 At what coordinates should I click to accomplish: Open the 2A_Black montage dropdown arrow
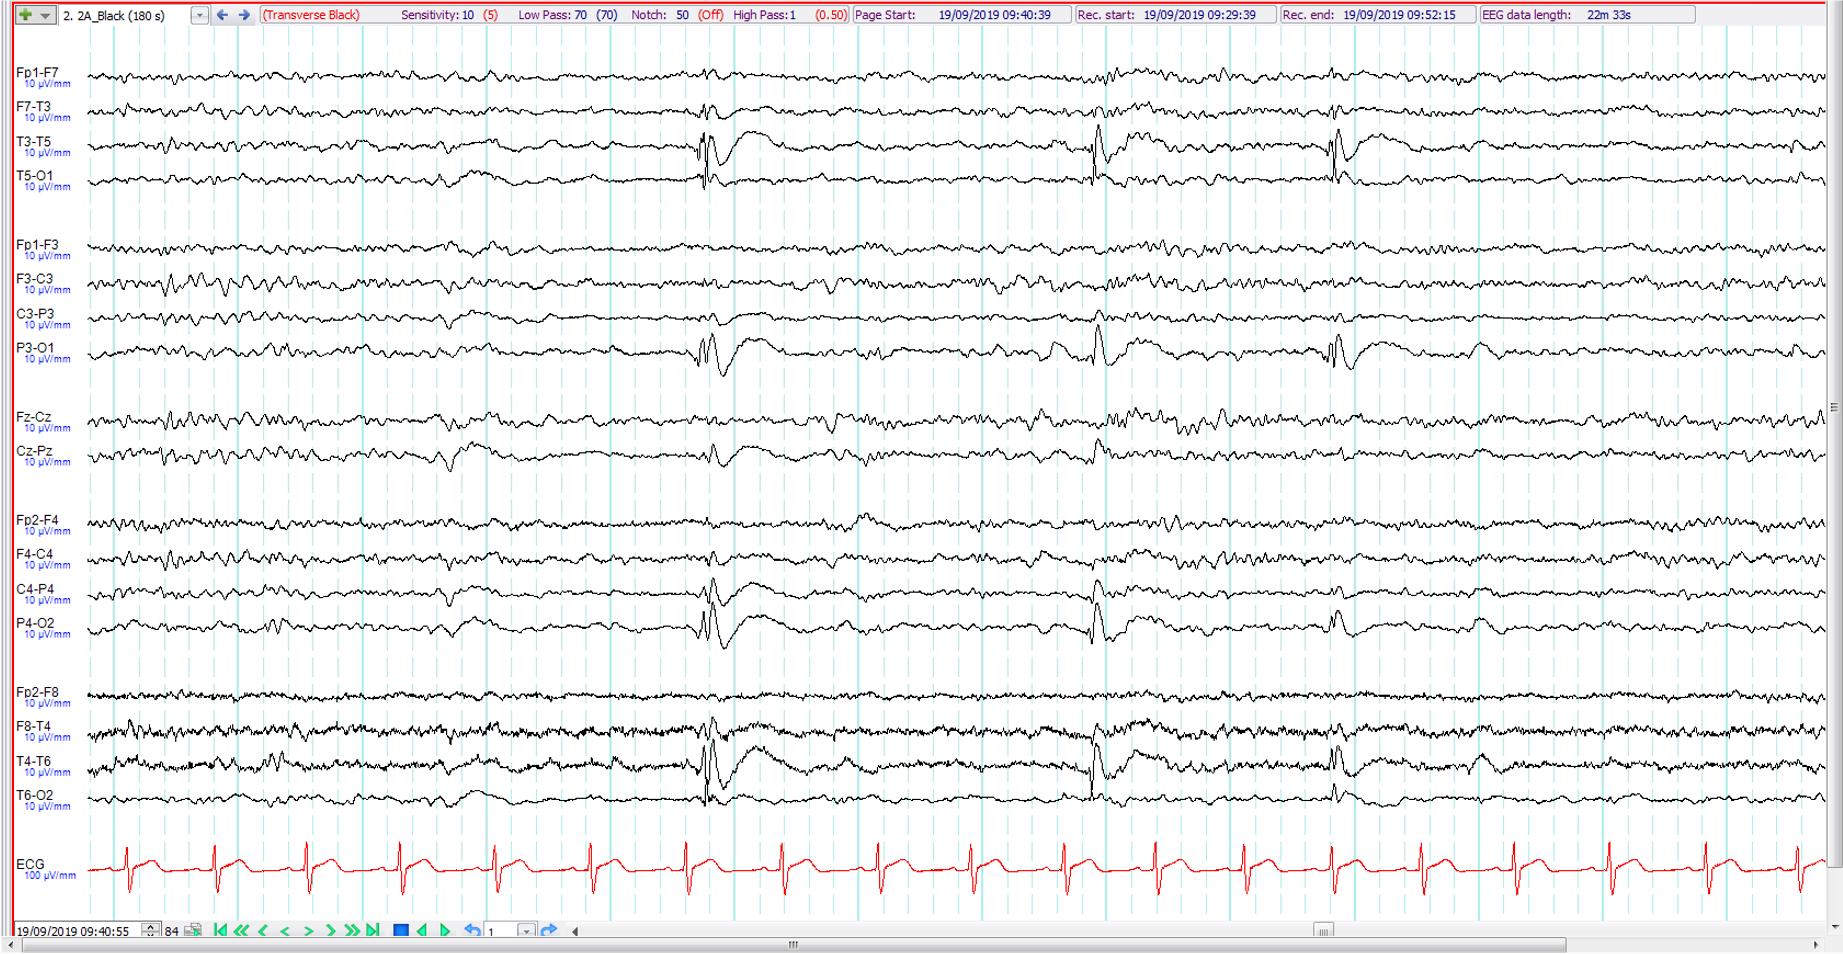pos(199,15)
